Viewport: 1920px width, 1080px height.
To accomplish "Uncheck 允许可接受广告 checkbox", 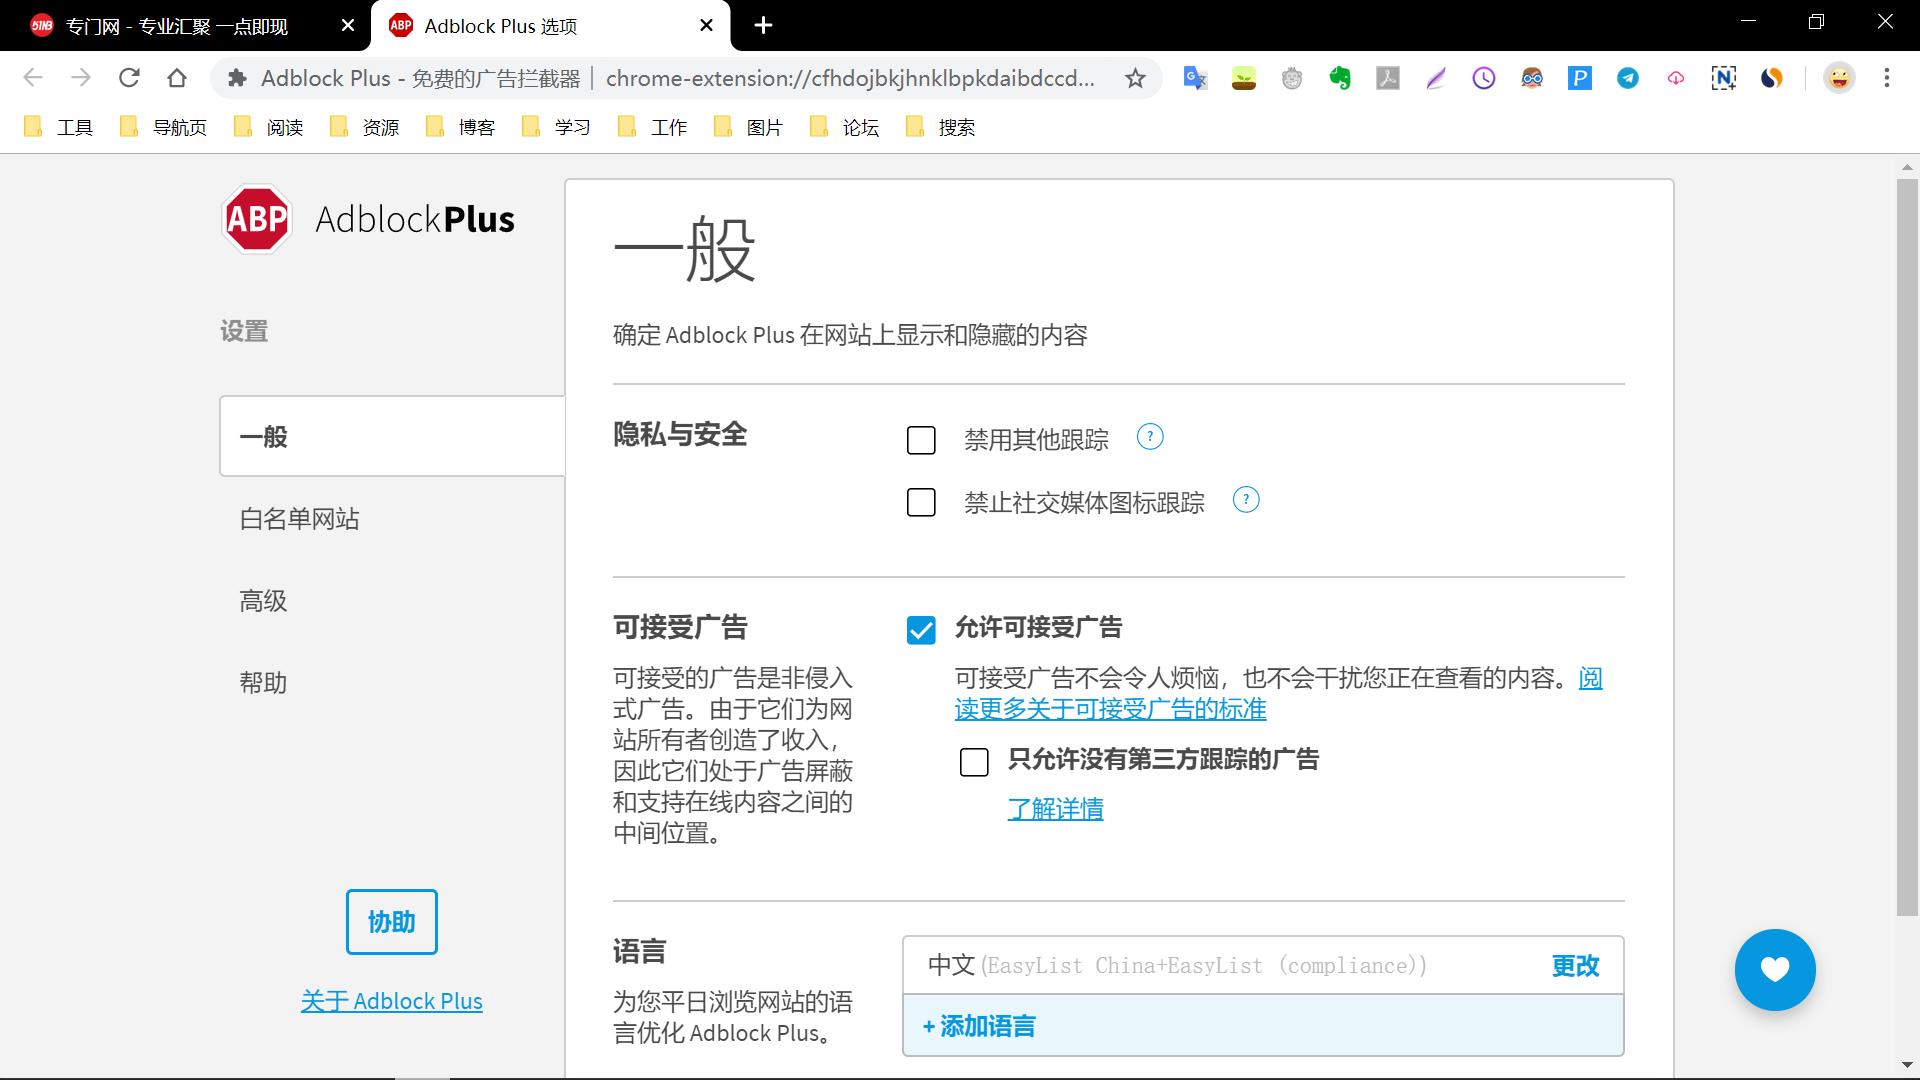I will click(921, 630).
